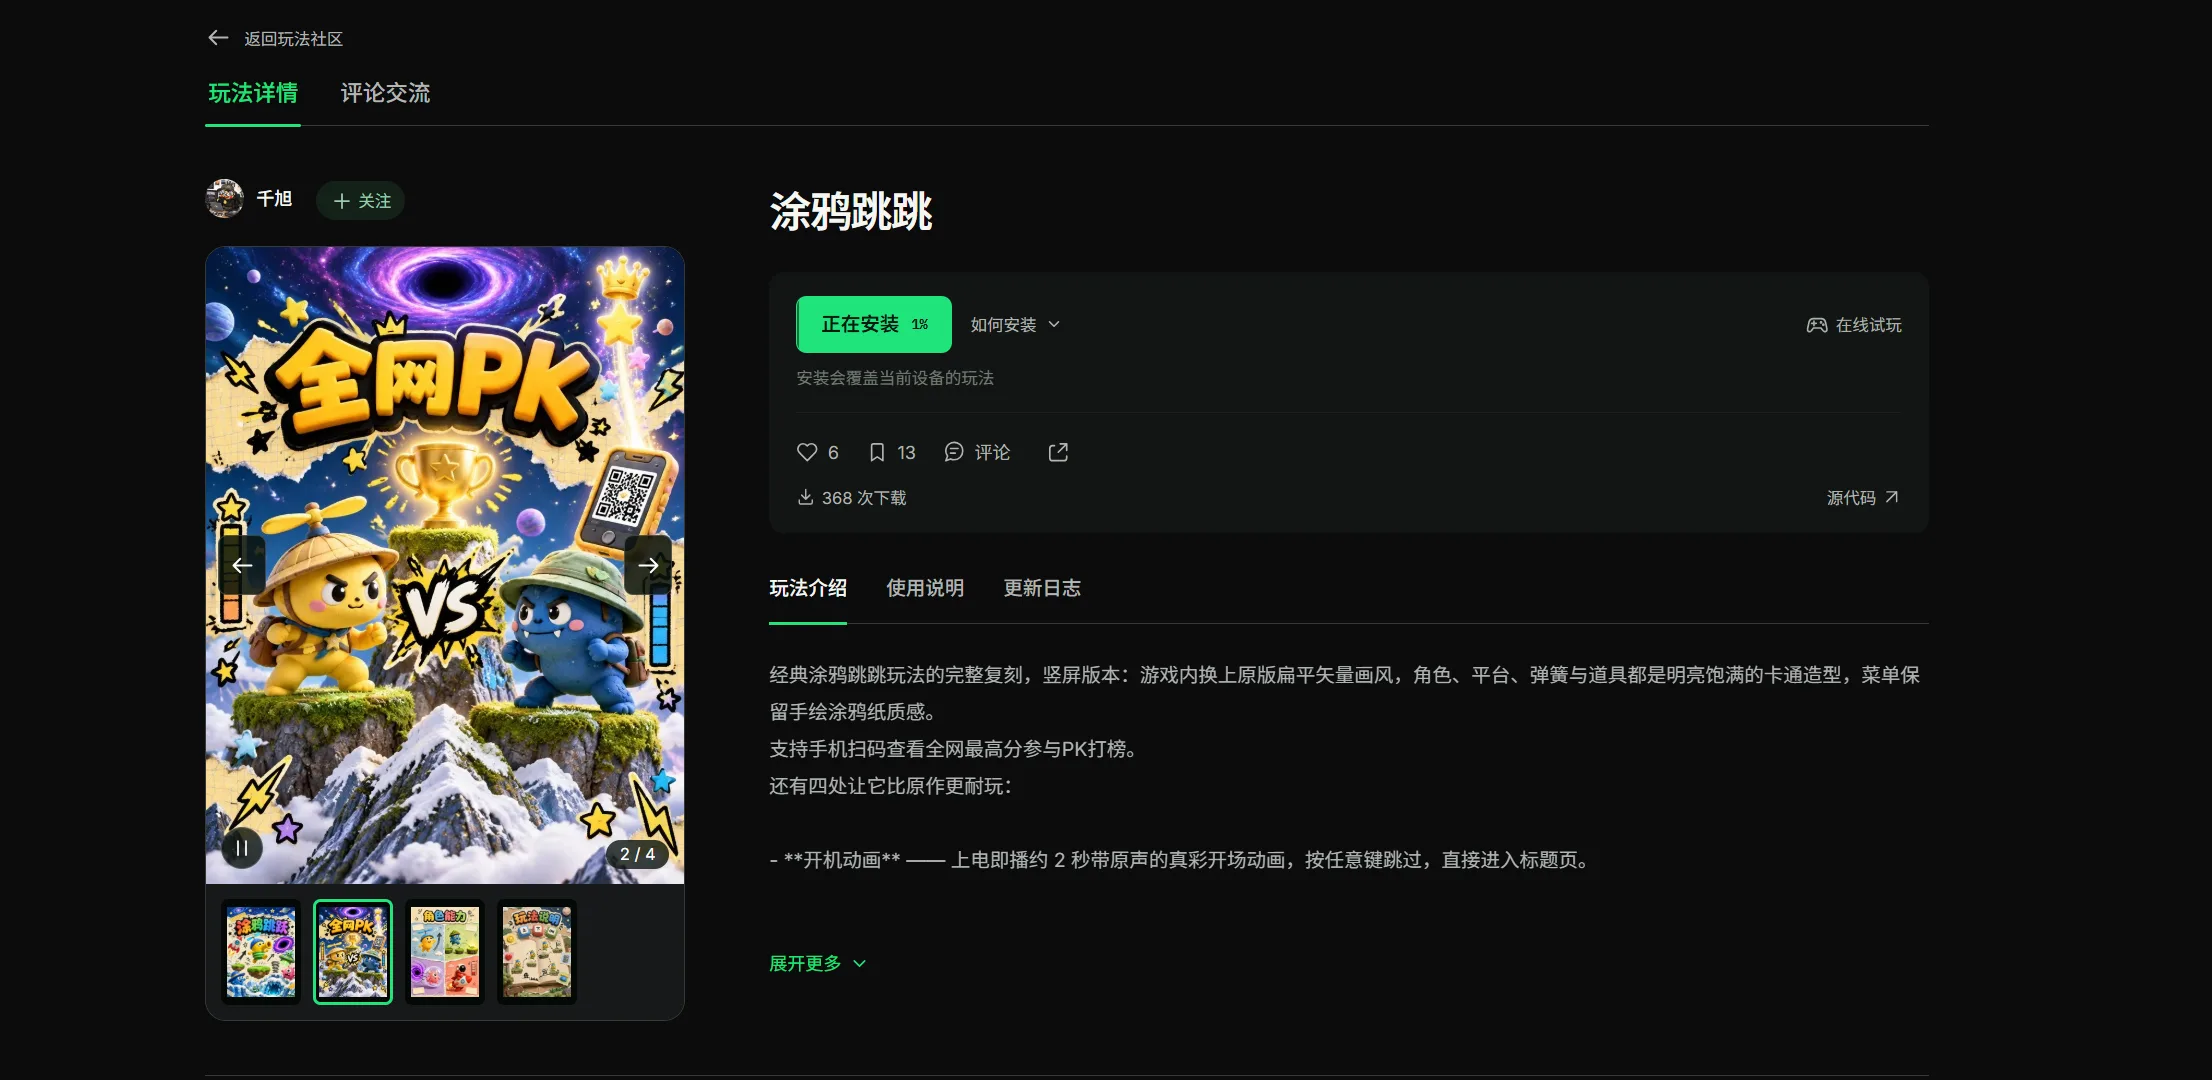Viewport: 2212px width, 1080px height.
Task: Click the 368 次下载 download count
Action: point(852,498)
